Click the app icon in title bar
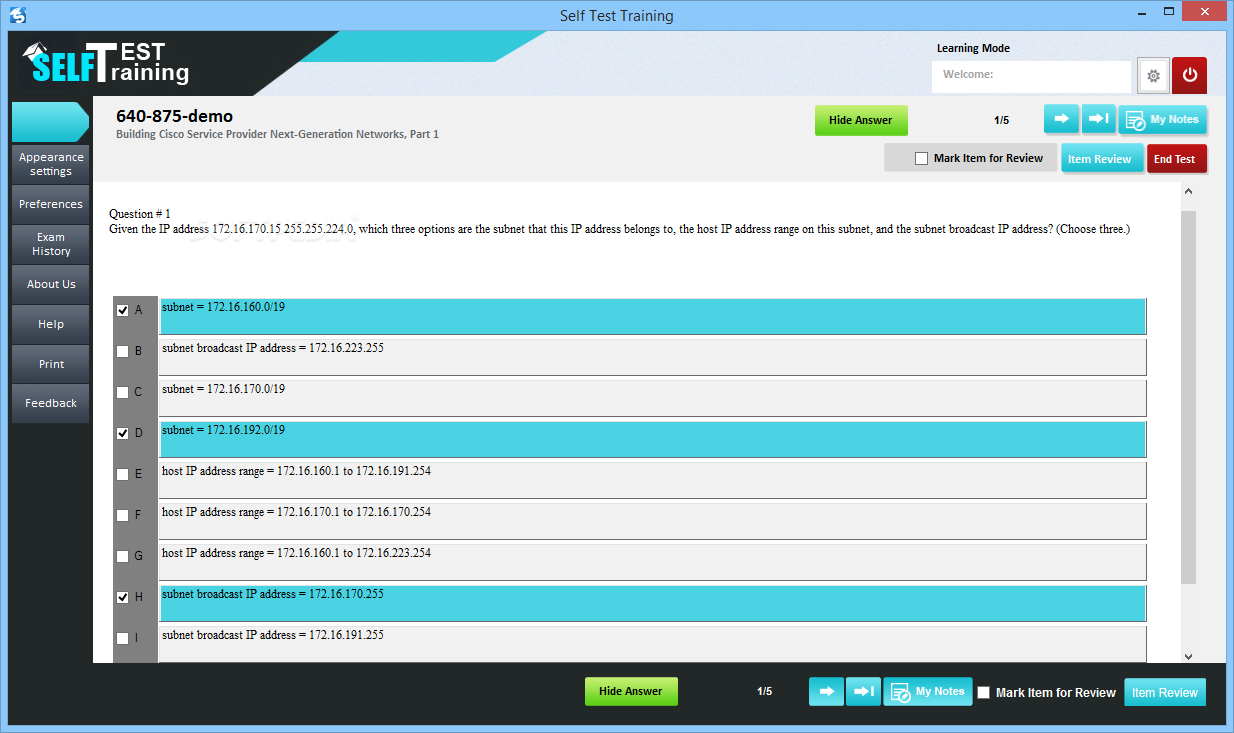 (x=18, y=15)
